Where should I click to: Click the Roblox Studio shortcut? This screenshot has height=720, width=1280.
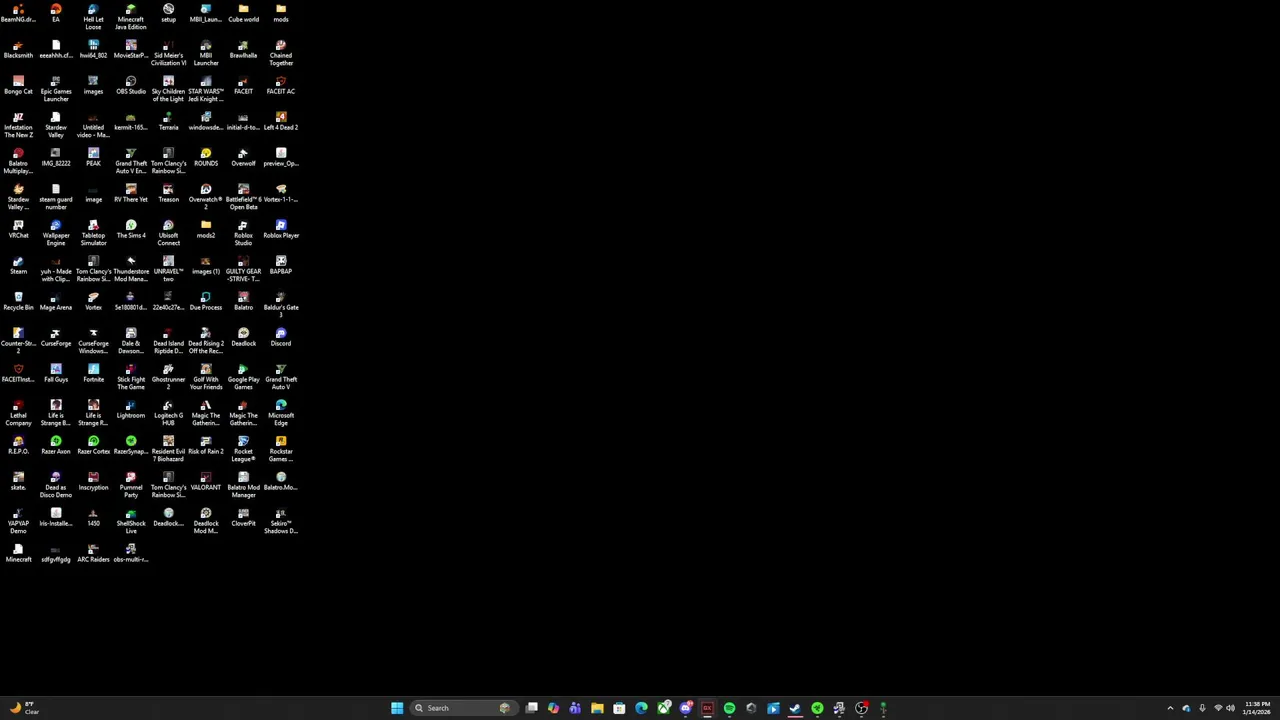coord(243,233)
